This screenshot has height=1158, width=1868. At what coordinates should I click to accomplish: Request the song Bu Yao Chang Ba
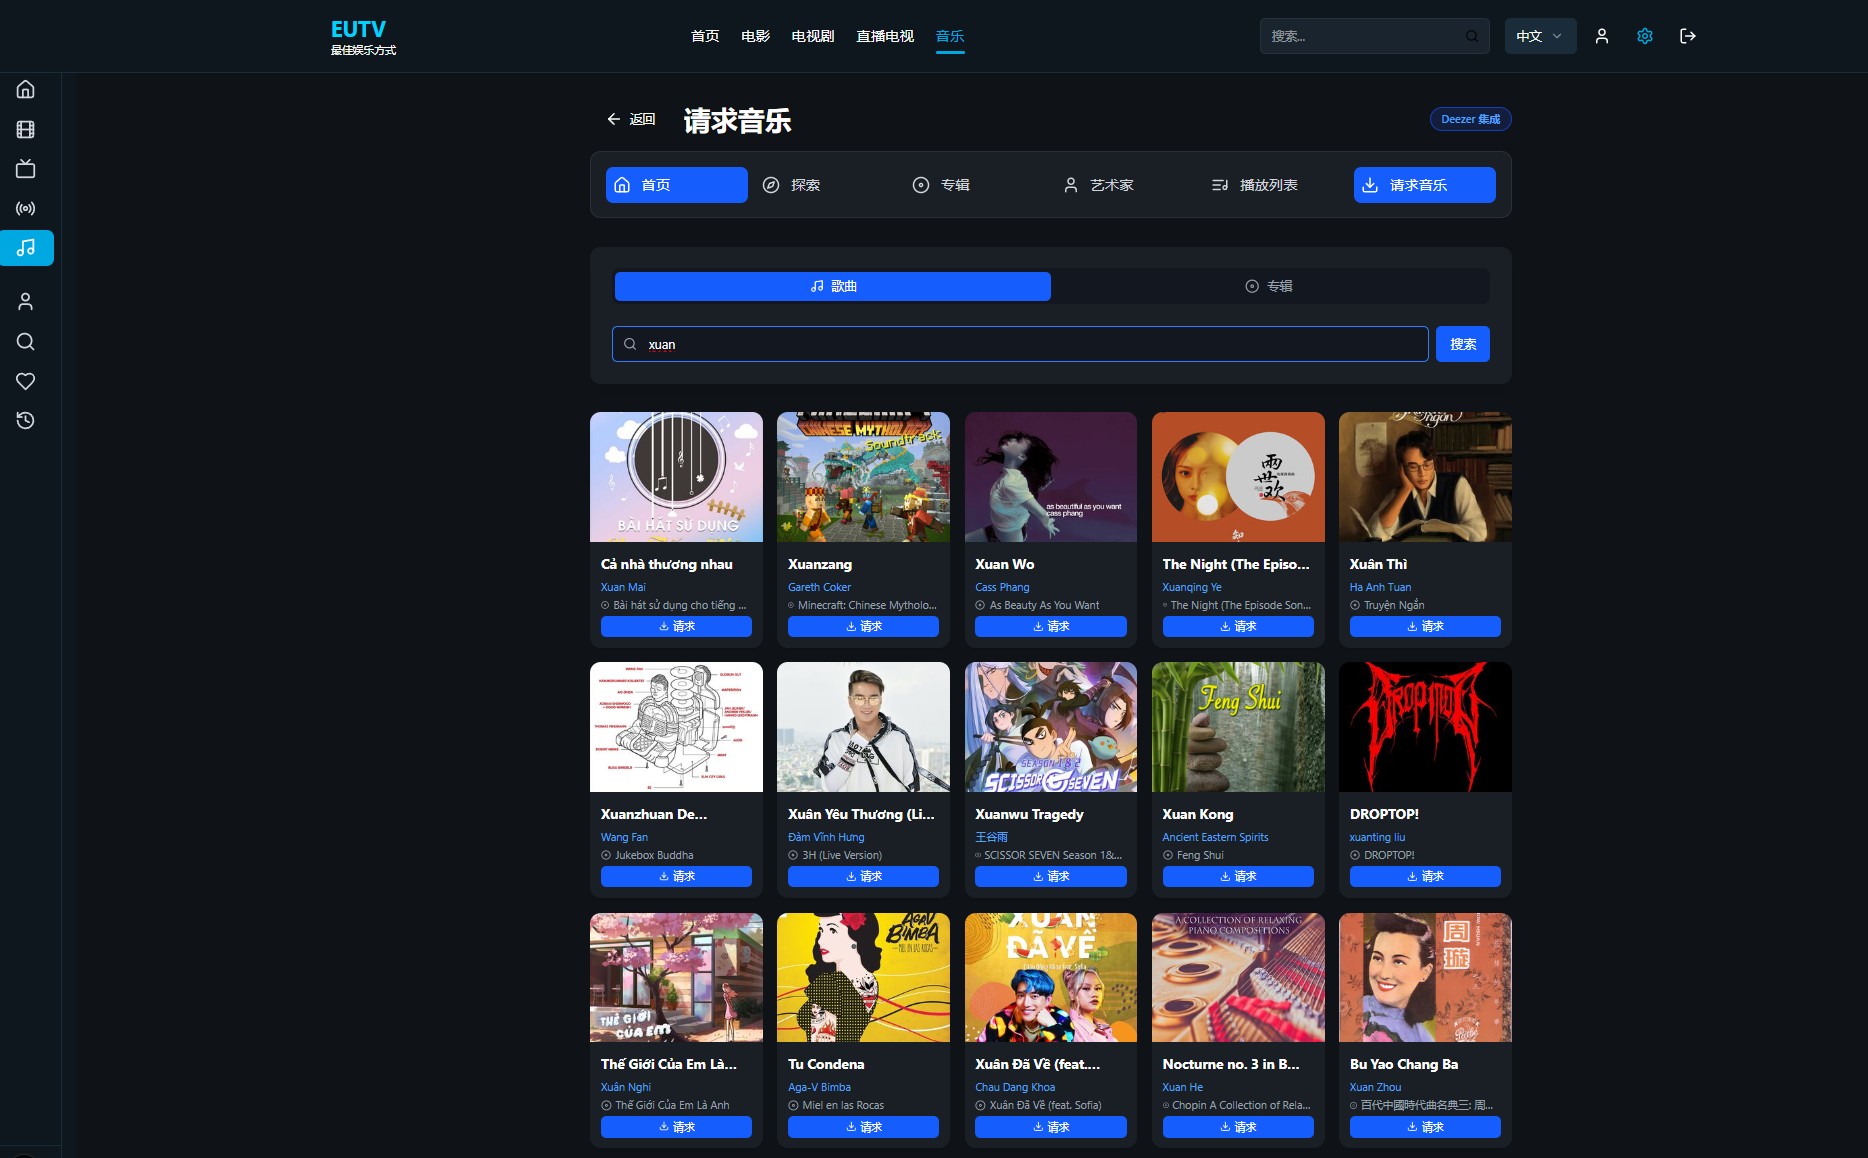point(1425,1127)
